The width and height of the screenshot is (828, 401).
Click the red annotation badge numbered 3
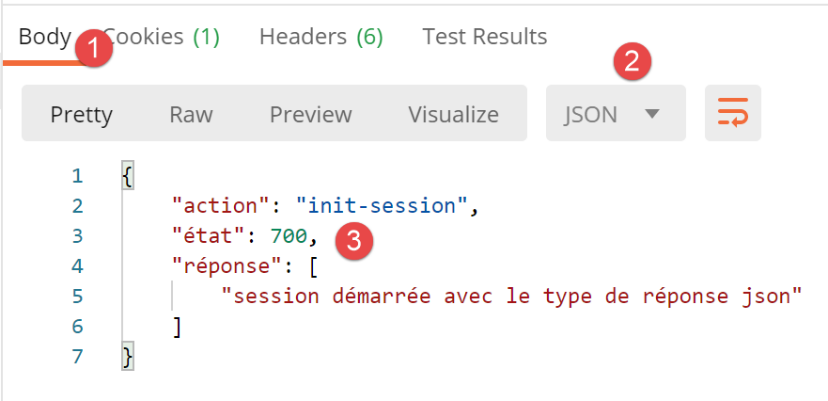[x=353, y=240]
